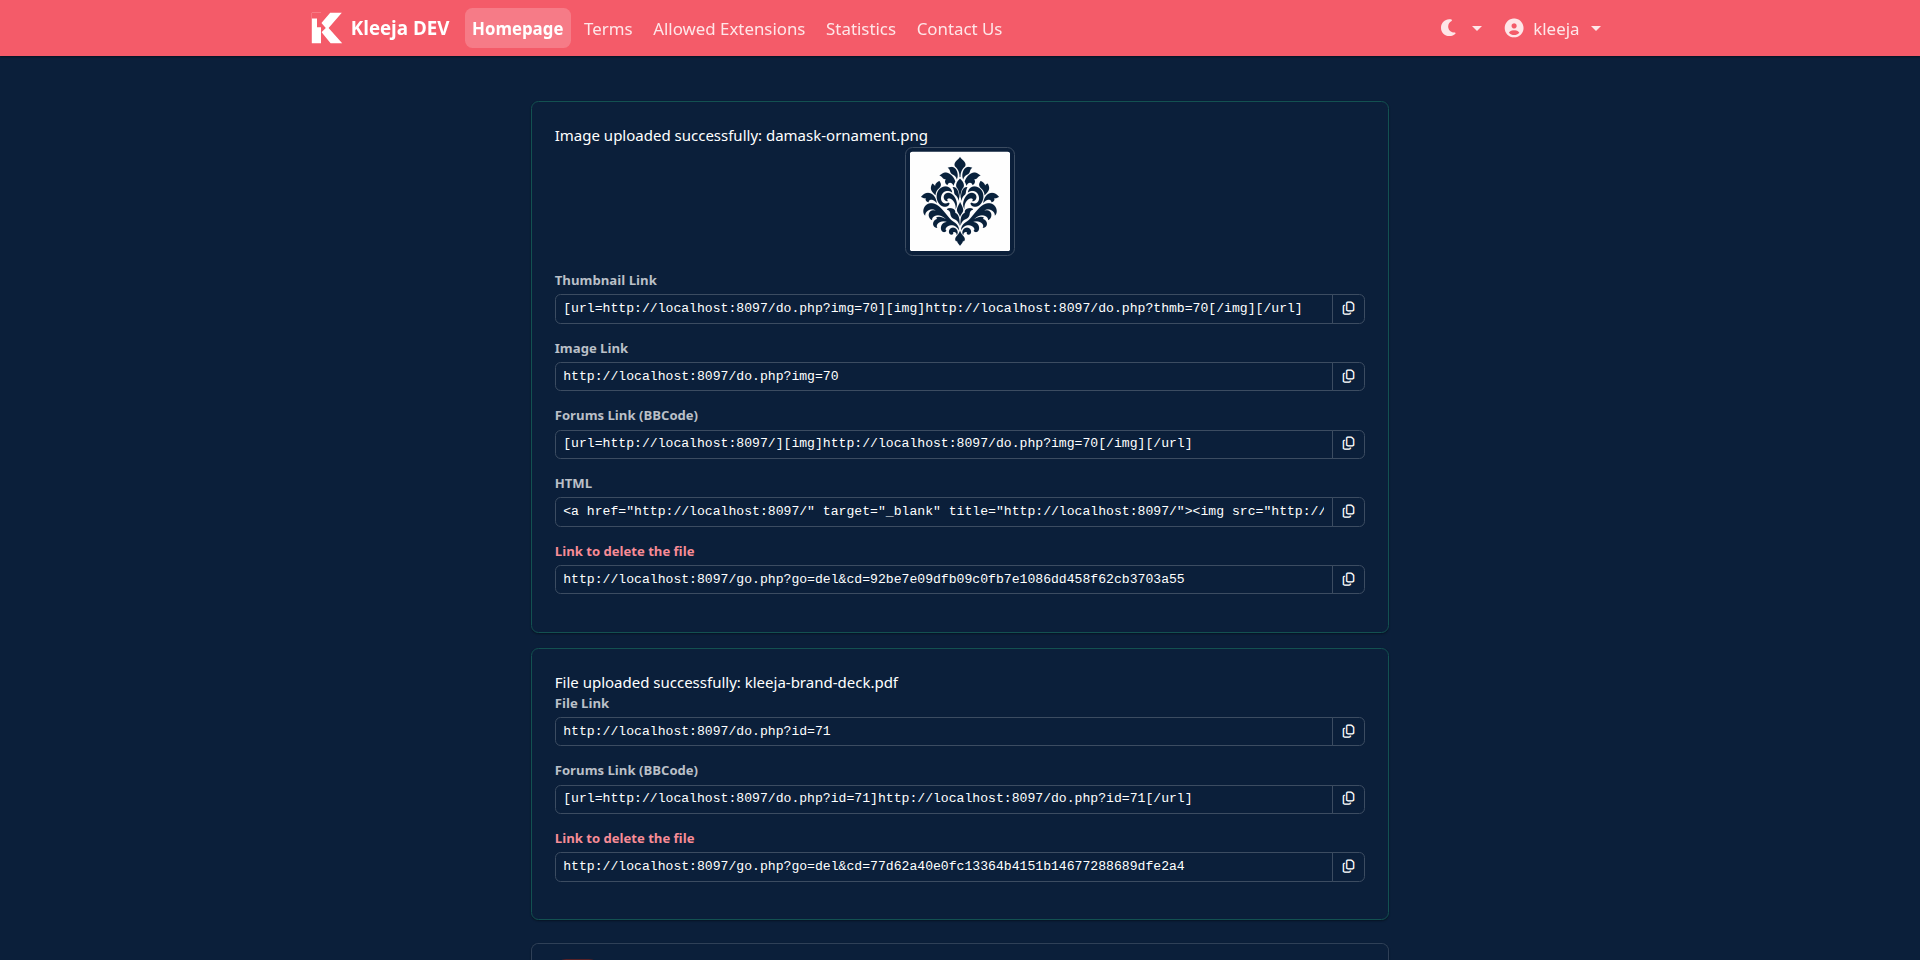Copy the image Forums Link BBCode

(1348, 444)
